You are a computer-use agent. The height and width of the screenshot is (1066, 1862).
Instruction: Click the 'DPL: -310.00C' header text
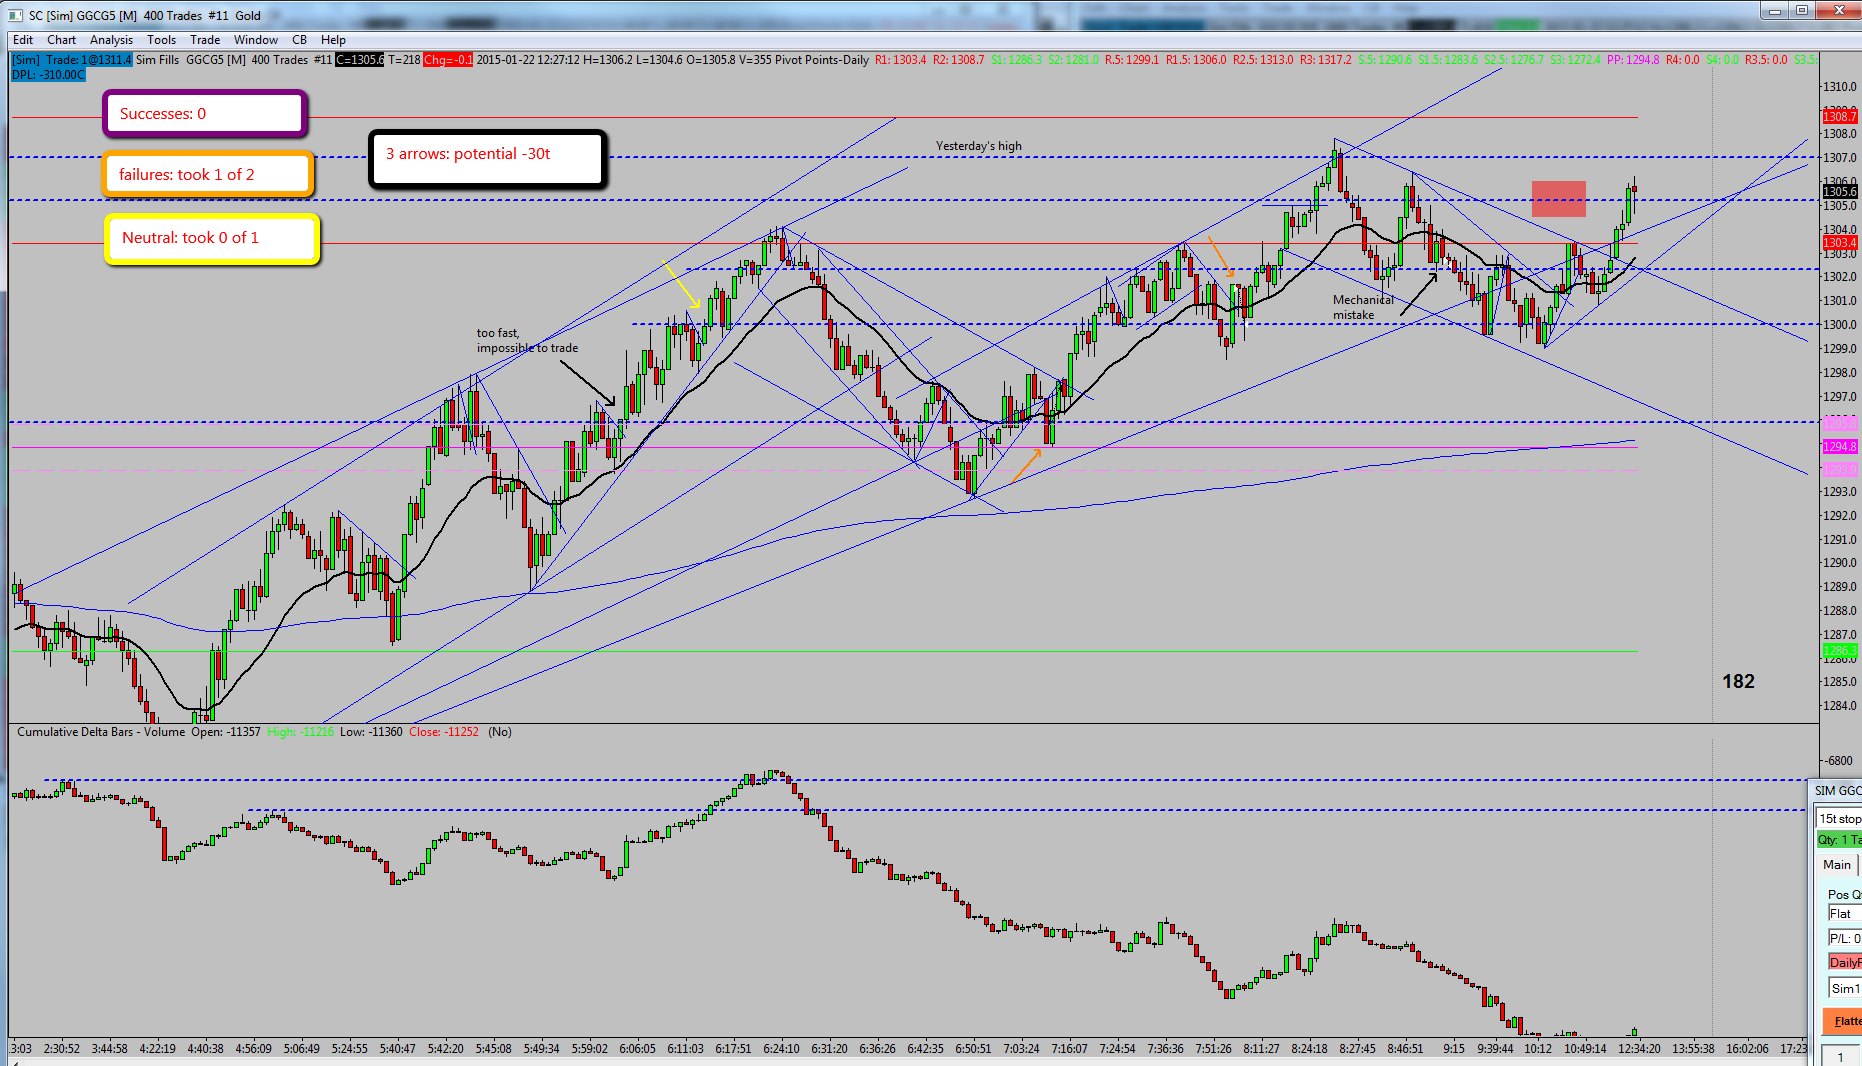pyautogui.click(x=48, y=75)
